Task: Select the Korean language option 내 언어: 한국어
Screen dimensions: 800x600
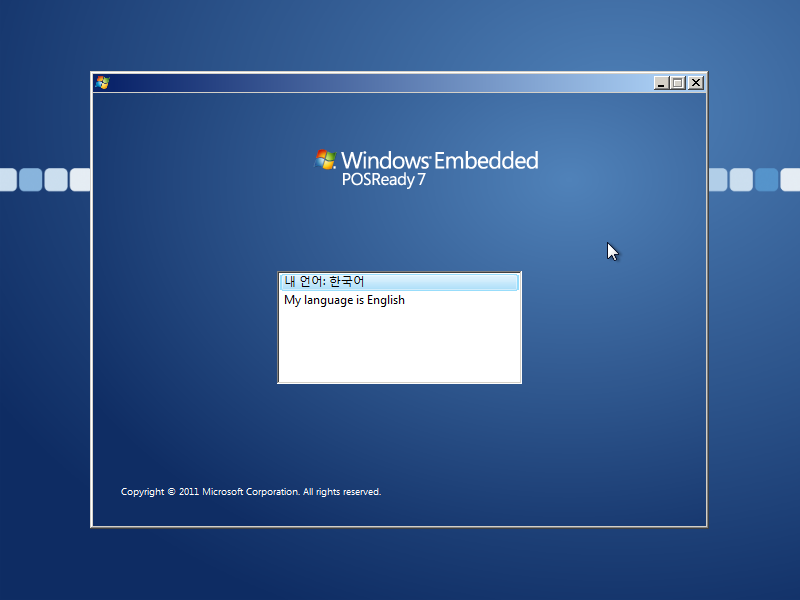Action: tap(399, 282)
